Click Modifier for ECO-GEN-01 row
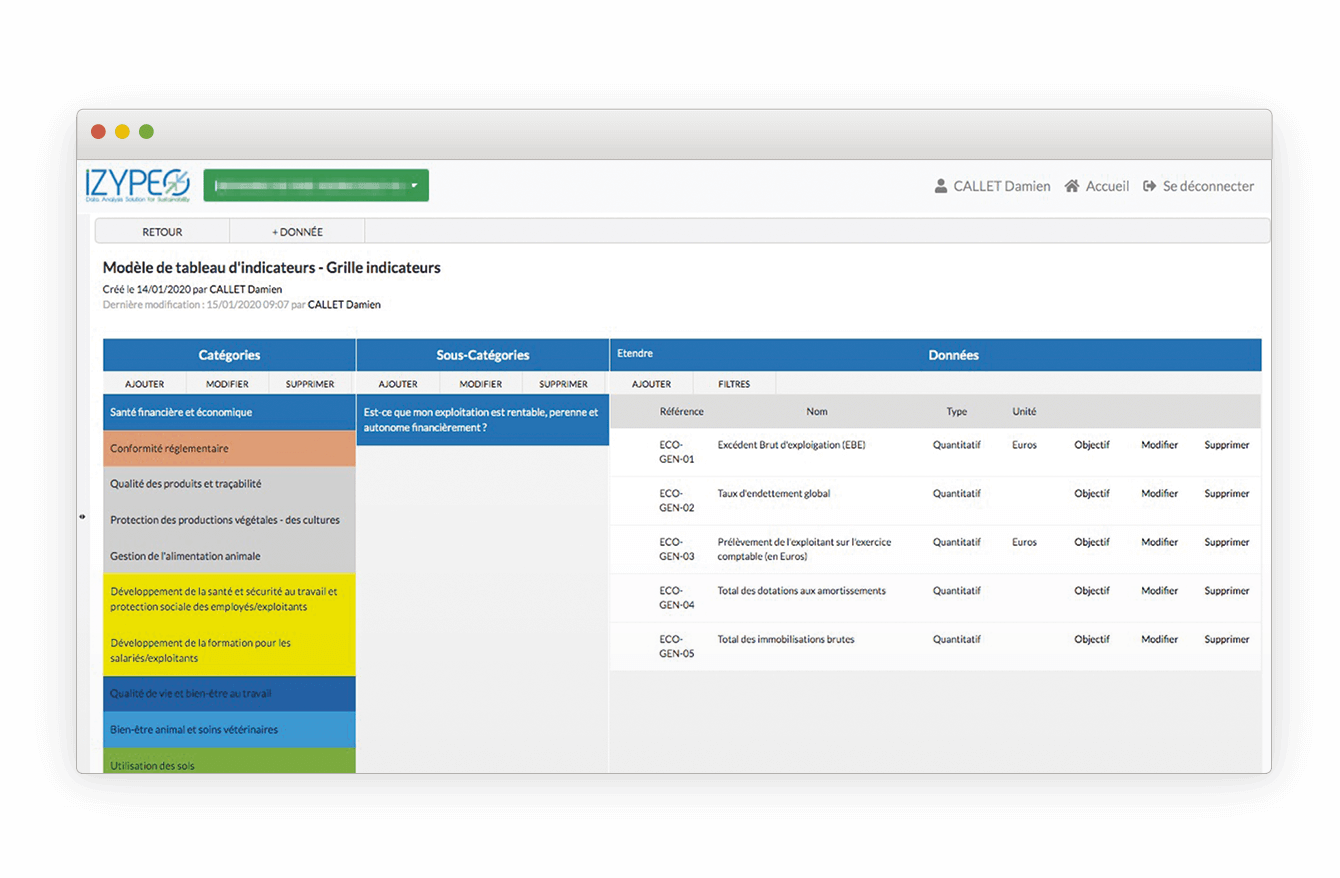The height and width of the screenshot is (878, 1340). coord(1159,445)
